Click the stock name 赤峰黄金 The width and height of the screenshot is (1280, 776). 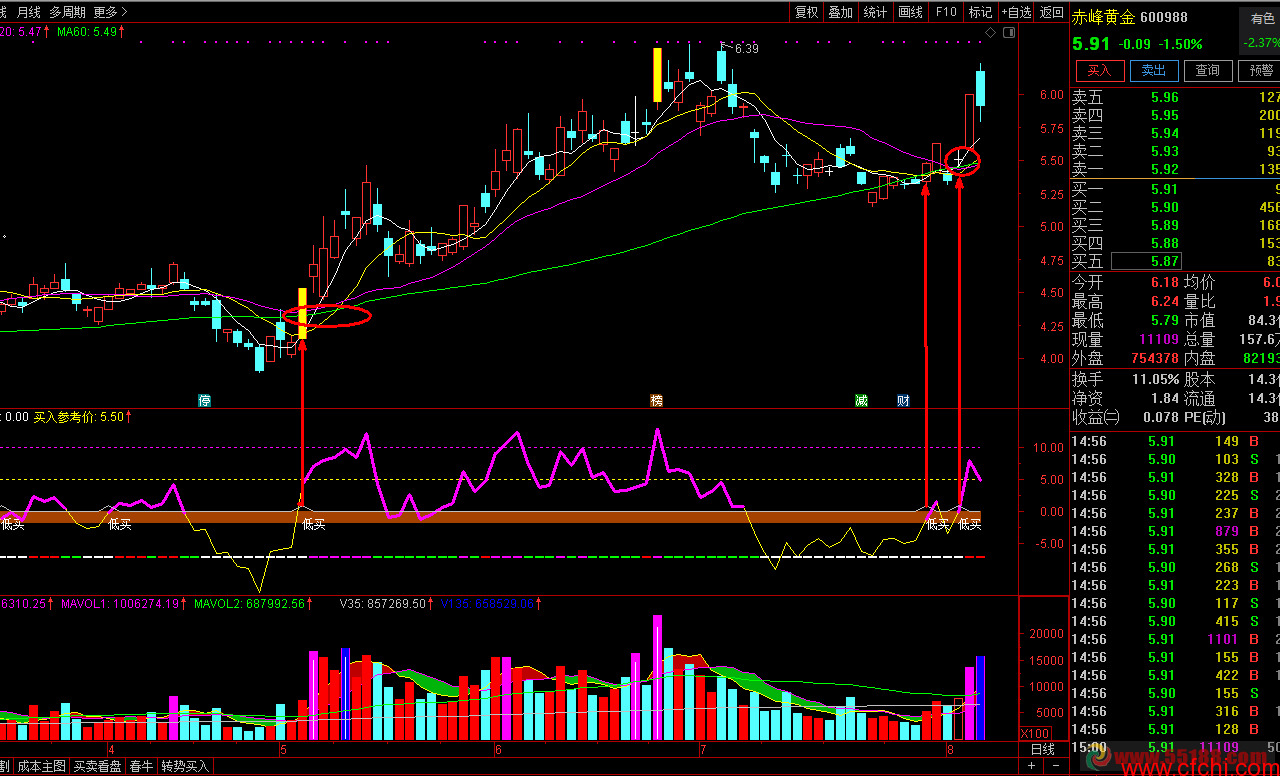point(1104,17)
